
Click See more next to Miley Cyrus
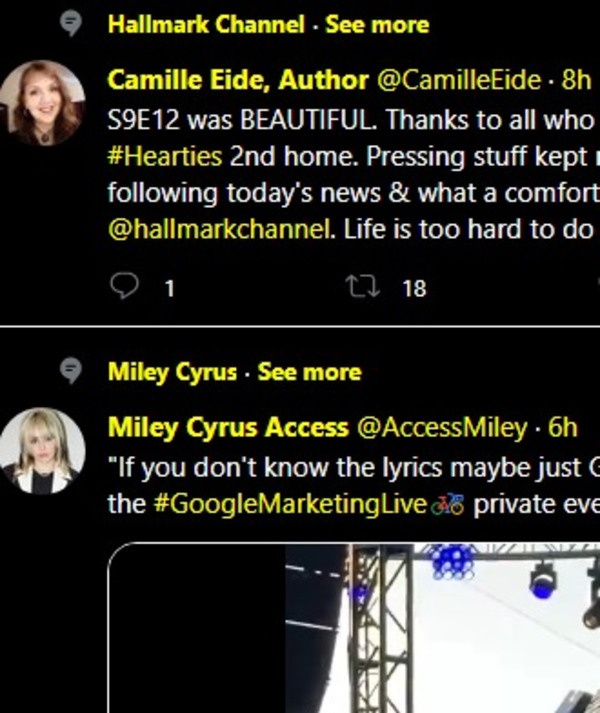coord(309,373)
